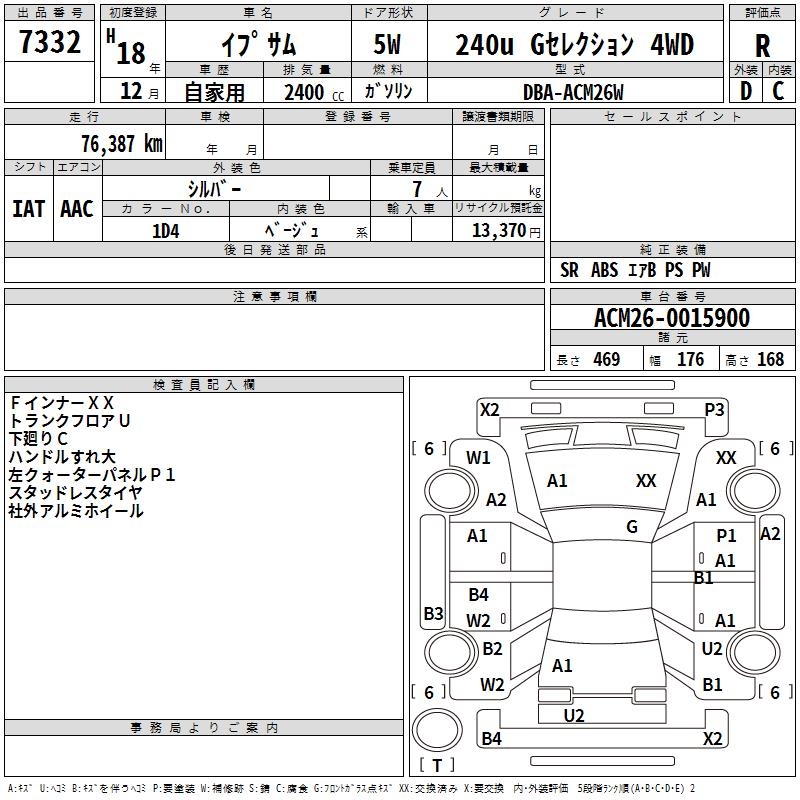Select the mileage value 76,387 km
800x800 pixels.
pos(122,143)
